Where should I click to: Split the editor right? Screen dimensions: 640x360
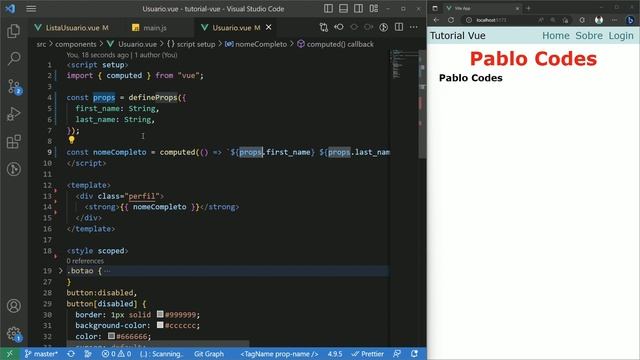pos(399,27)
